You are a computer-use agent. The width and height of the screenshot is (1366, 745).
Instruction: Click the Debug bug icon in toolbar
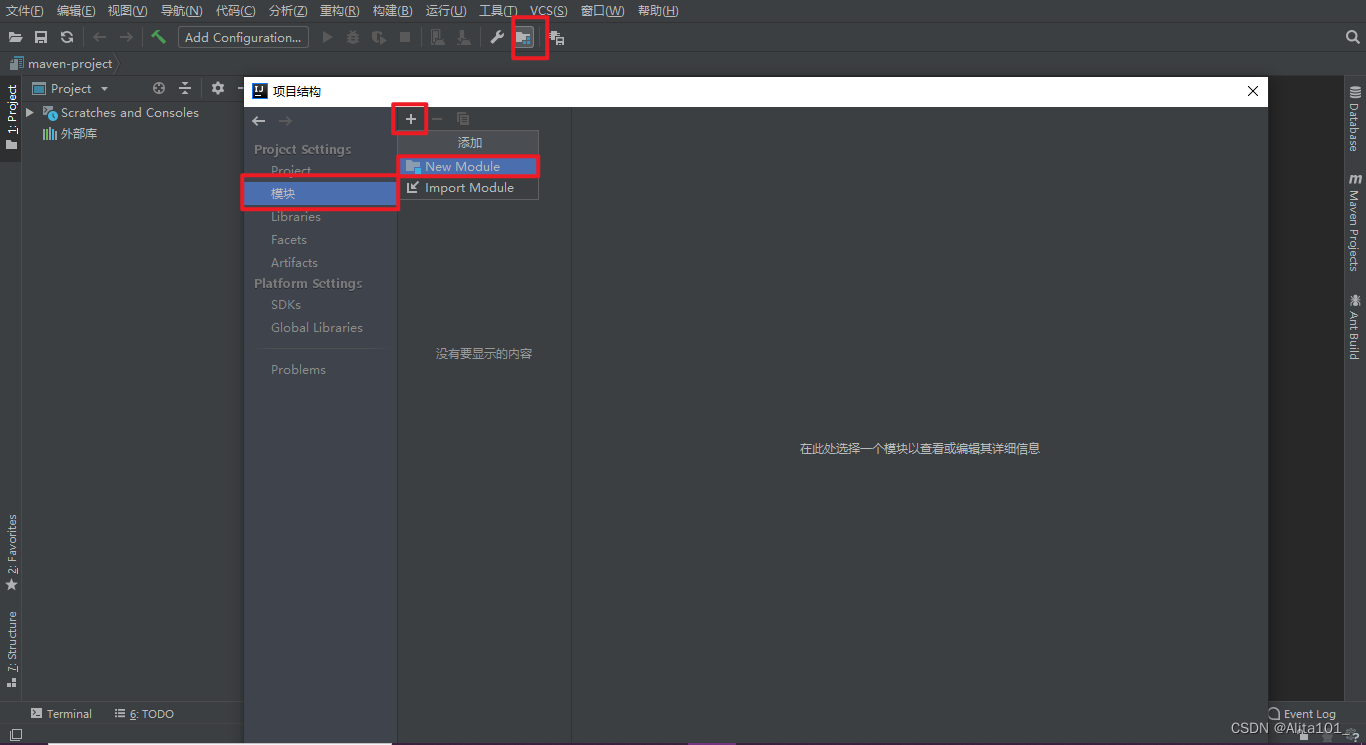tap(353, 37)
